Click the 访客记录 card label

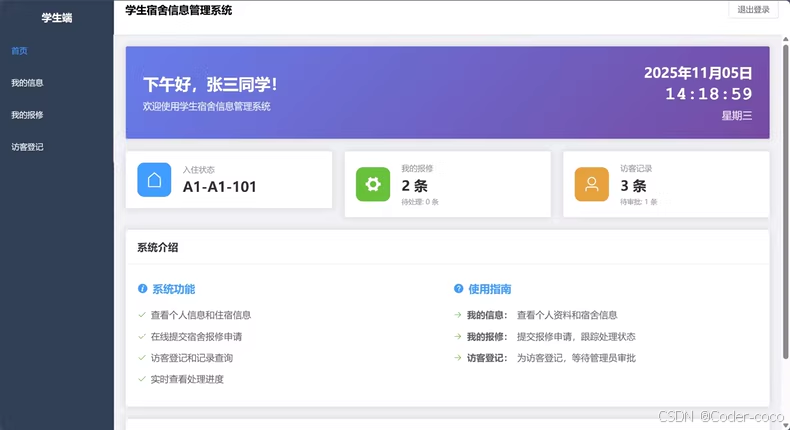pyautogui.click(x=636, y=168)
